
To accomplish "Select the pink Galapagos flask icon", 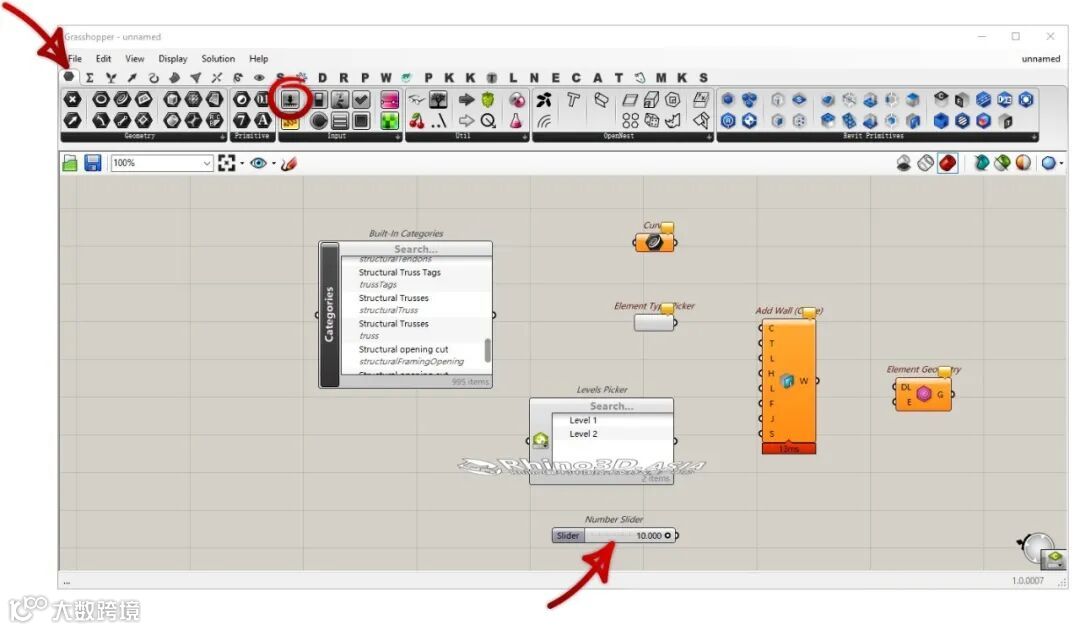I will tap(517, 122).
